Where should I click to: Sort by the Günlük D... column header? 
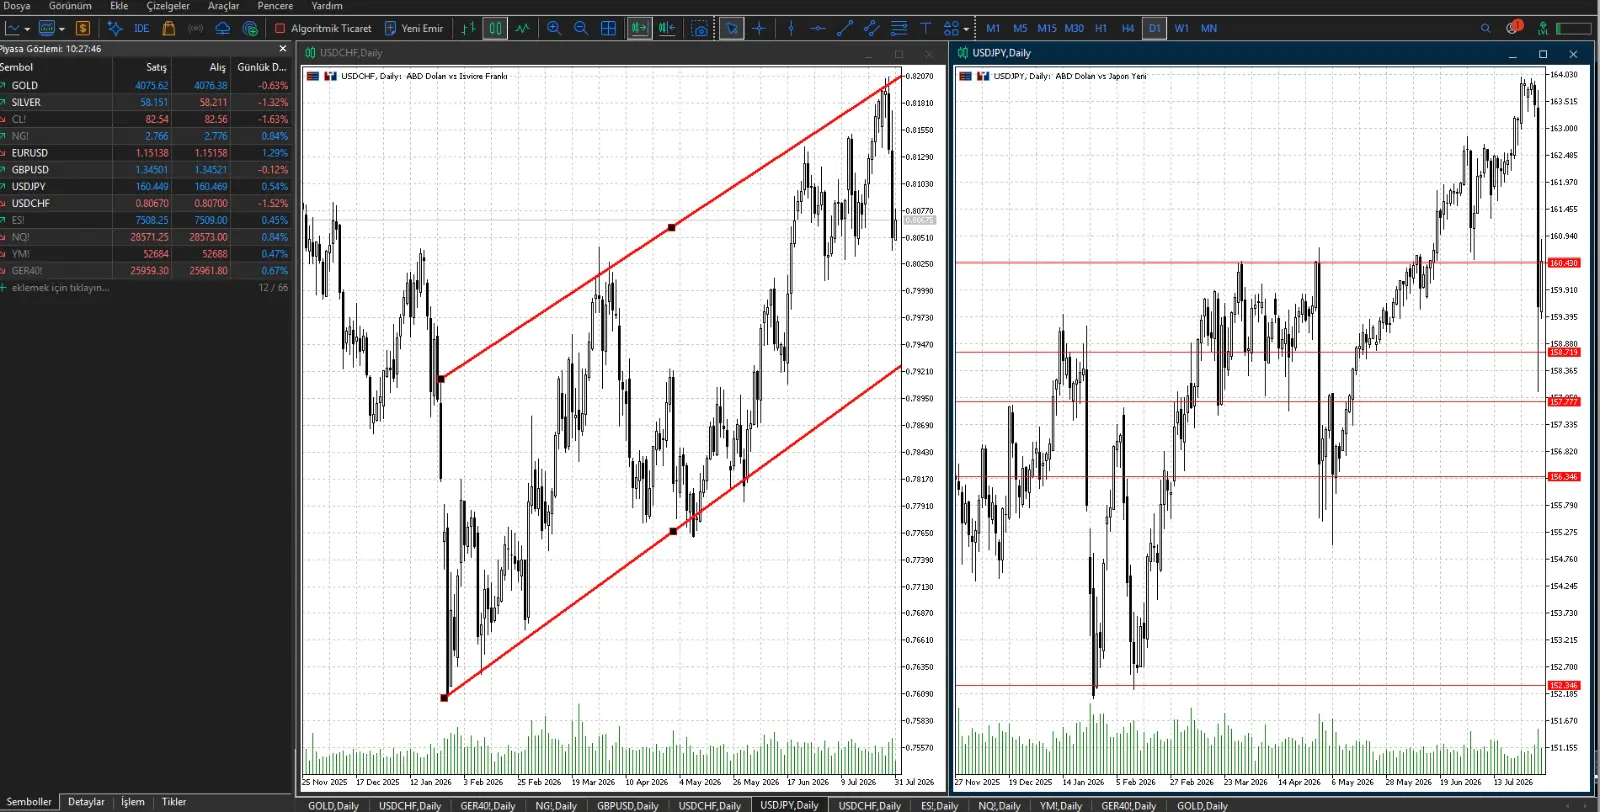pyautogui.click(x=261, y=67)
